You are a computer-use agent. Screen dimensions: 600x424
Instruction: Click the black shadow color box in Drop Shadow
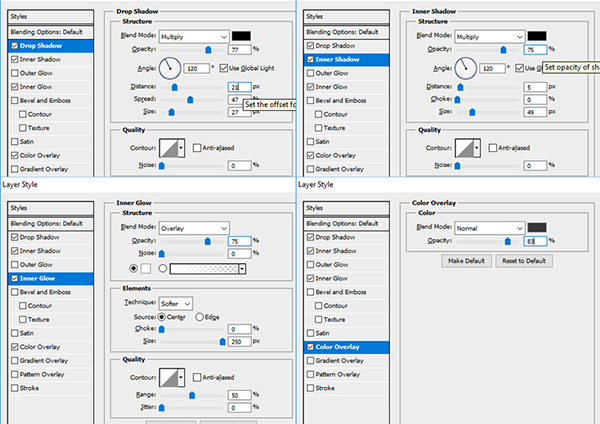point(241,36)
